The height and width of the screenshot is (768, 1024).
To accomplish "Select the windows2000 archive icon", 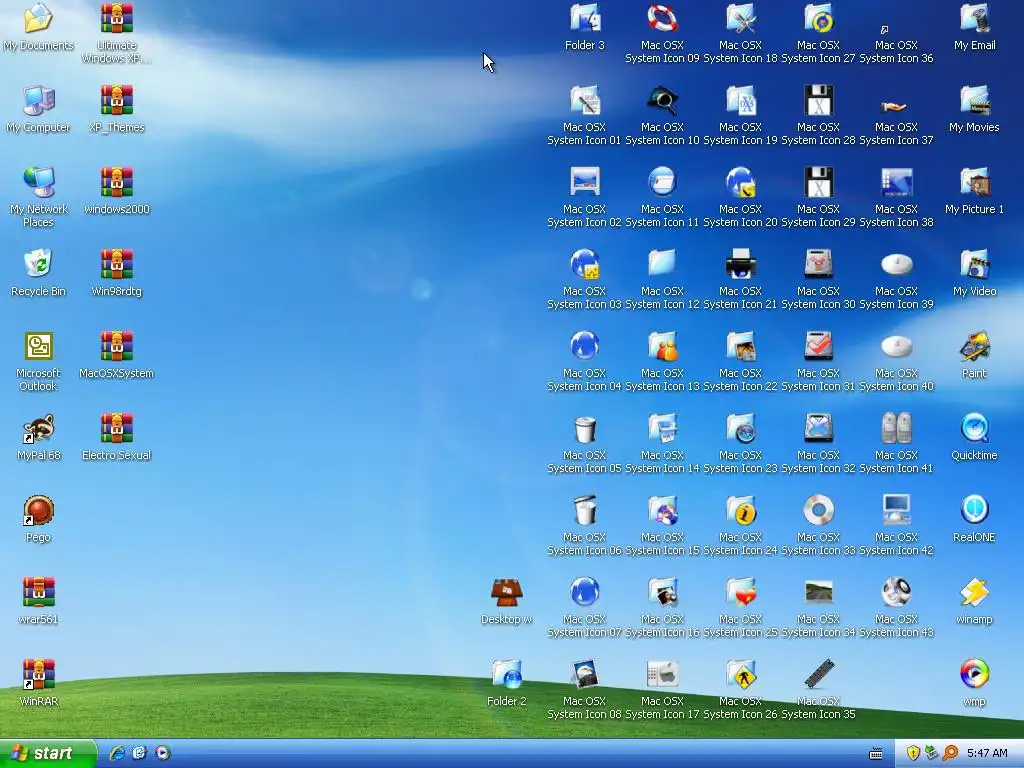I will (116, 182).
